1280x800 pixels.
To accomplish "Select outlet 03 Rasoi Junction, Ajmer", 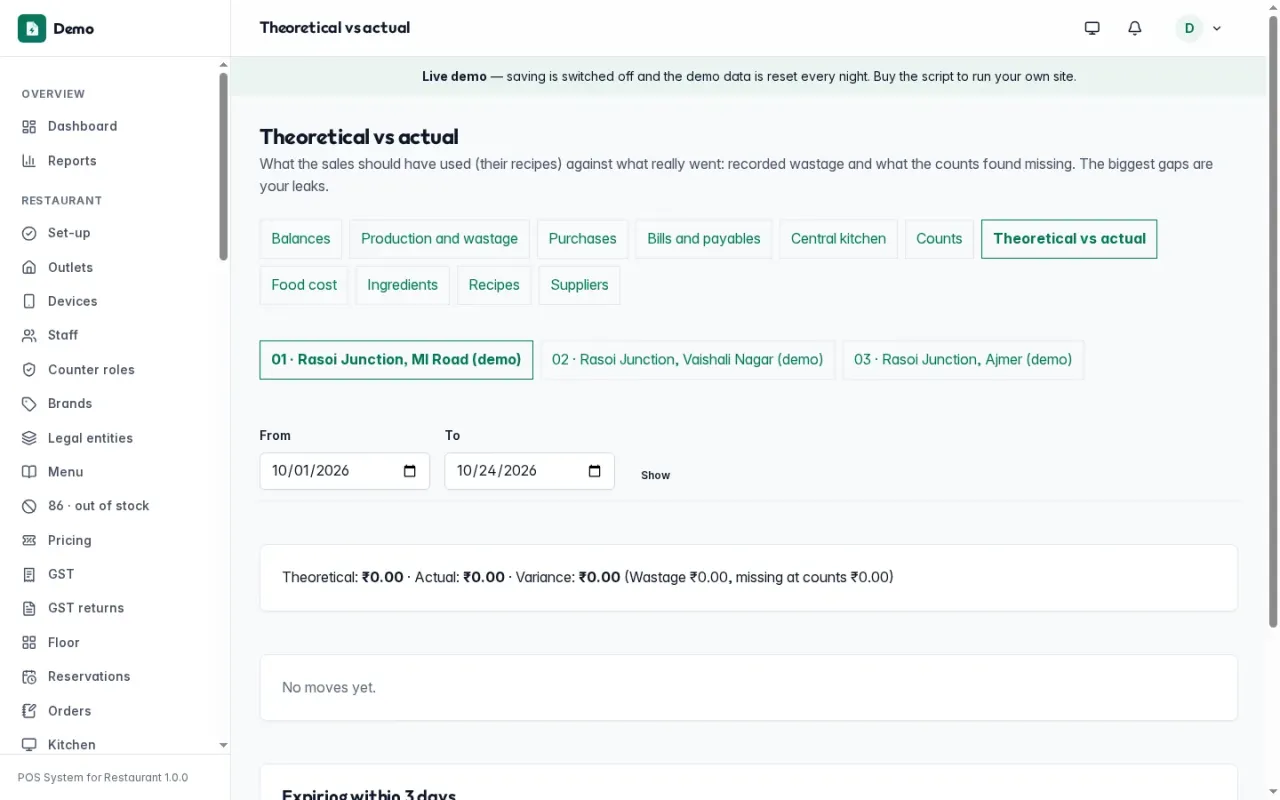I will (x=963, y=360).
